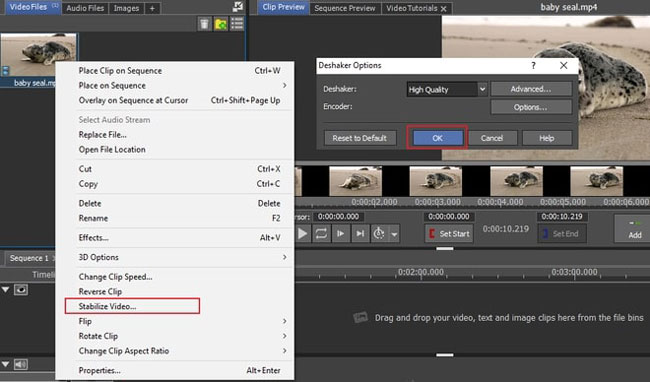Click filmstrip thumbnail at 0:00:05.000
The width and height of the screenshot is (650, 382).
tap(597, 181)
